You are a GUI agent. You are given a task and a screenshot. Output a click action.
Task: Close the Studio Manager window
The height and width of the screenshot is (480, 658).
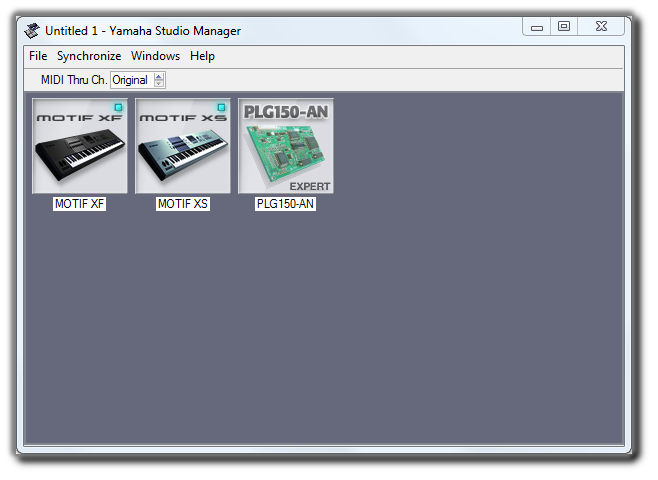click(601, 26)
